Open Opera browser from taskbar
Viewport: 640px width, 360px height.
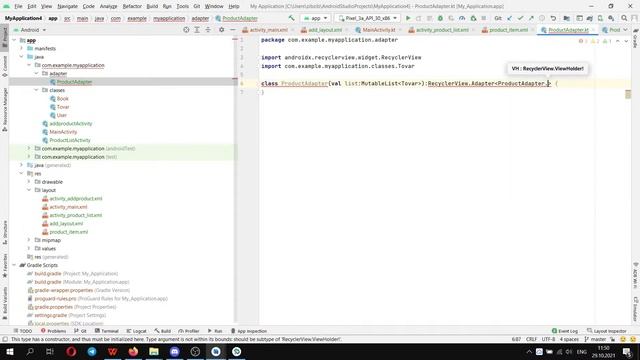tap(71, 351)
